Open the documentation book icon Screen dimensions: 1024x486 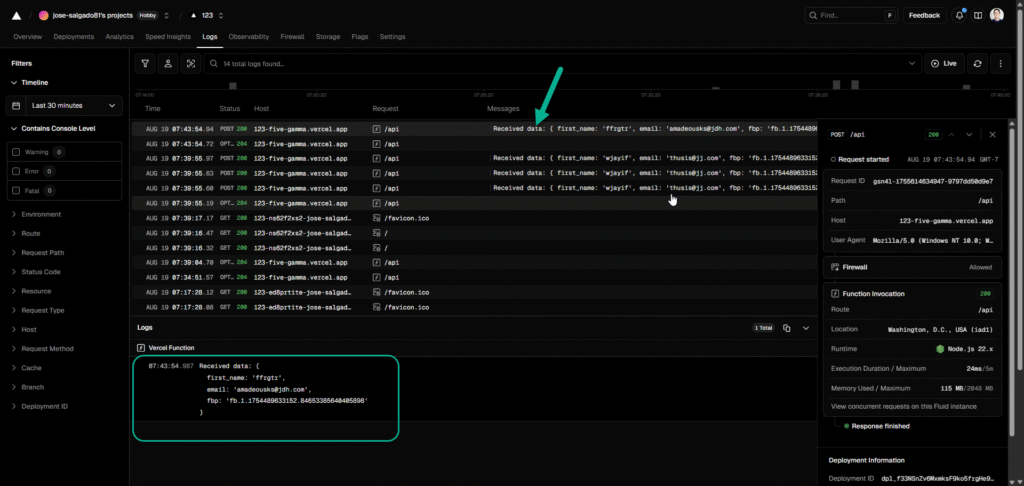tap(977, 15)
